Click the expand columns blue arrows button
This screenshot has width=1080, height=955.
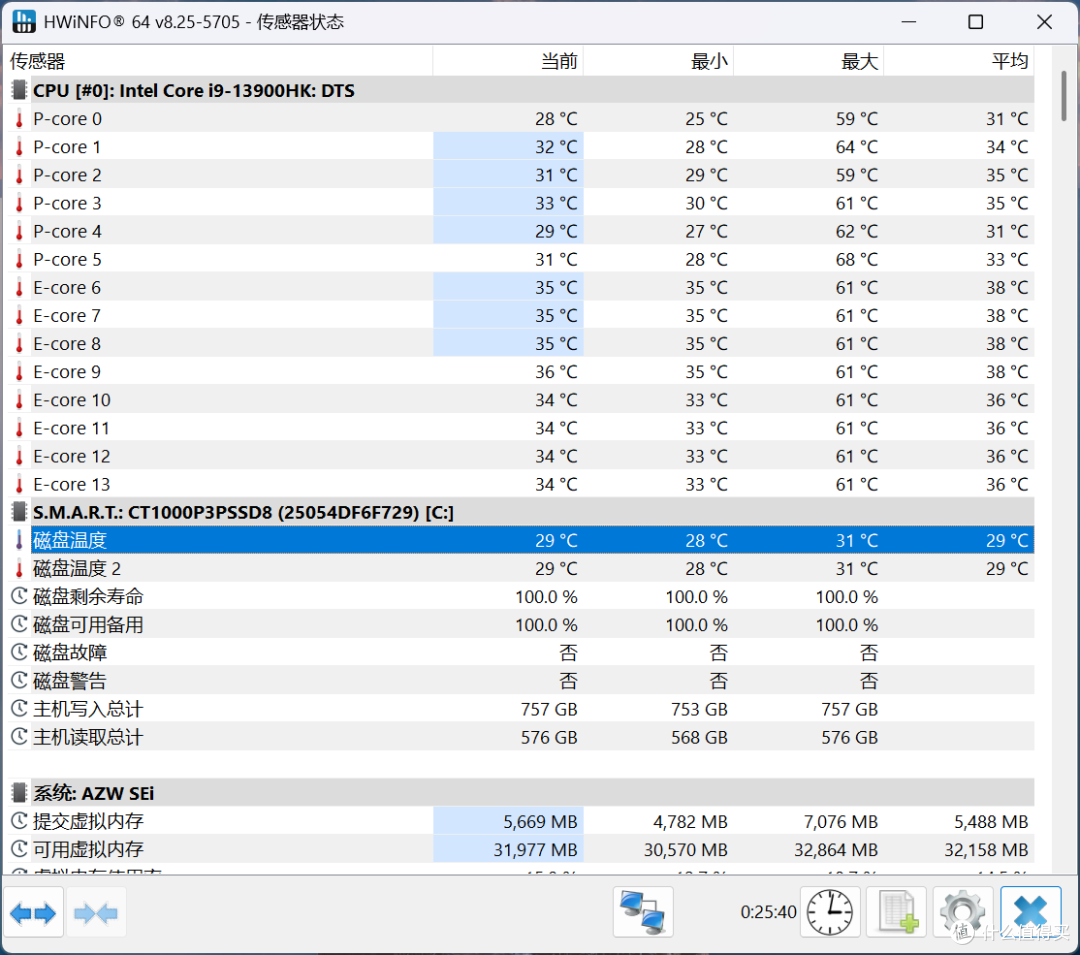click(33, 913)
